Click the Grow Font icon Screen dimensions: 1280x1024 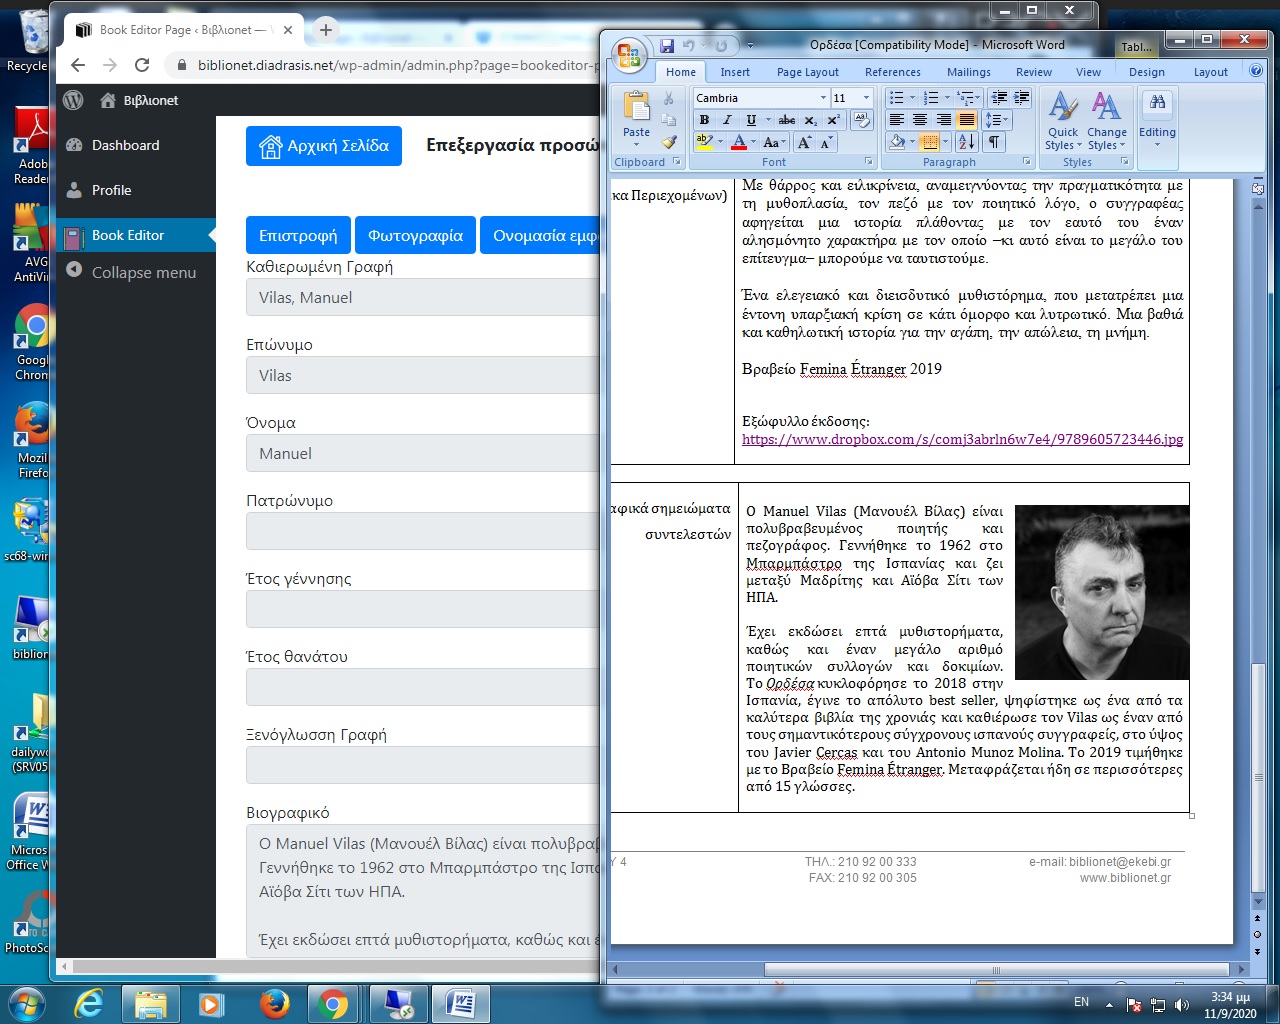click(x=804, y=143)
